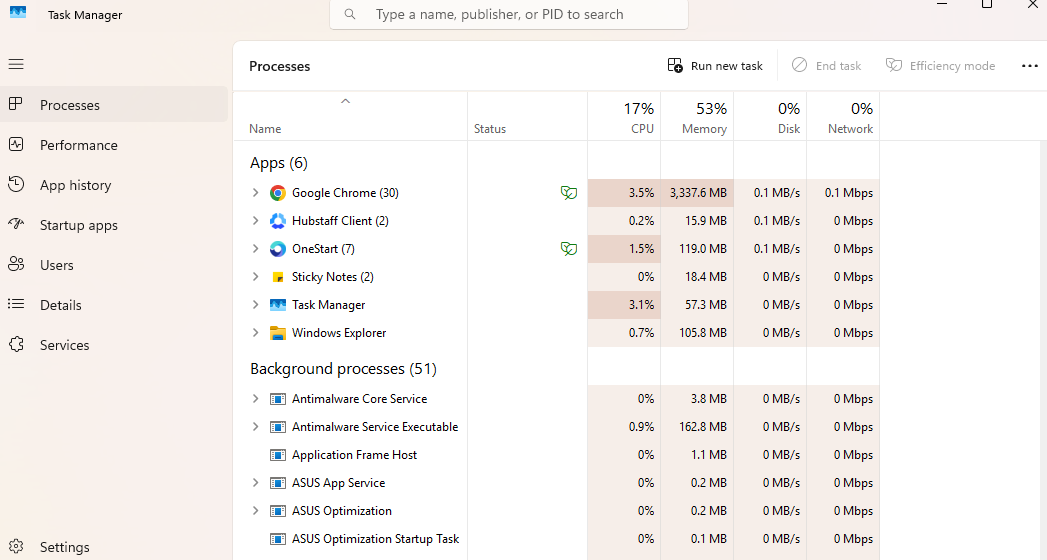The image size is (1047, 560).
Task: Expand the Google Chrome process group
Action: [x=255, y=193]
